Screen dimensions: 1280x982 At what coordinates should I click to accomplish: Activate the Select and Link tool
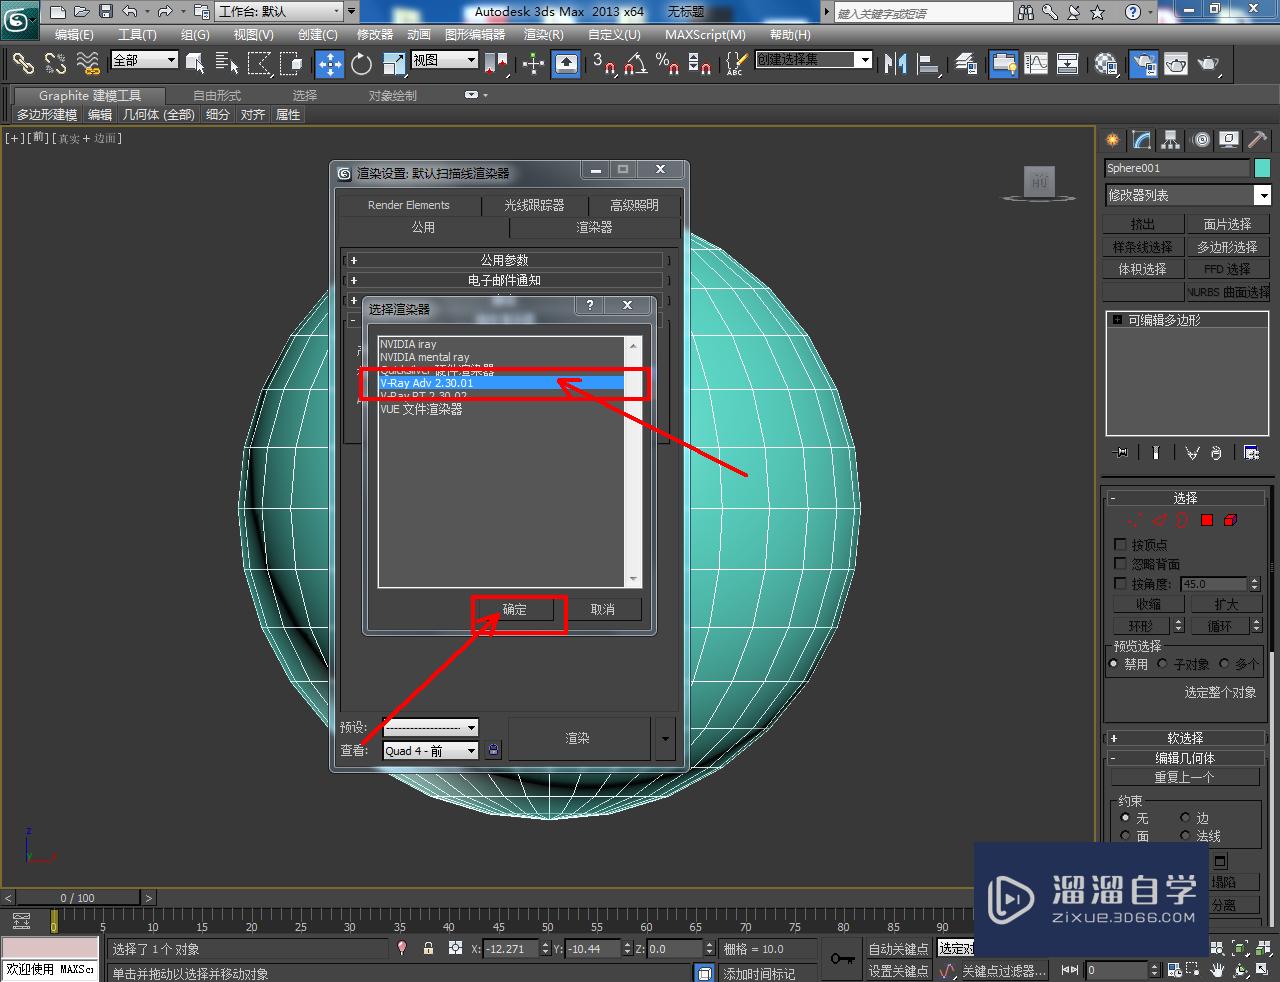[x=23, y=64]
